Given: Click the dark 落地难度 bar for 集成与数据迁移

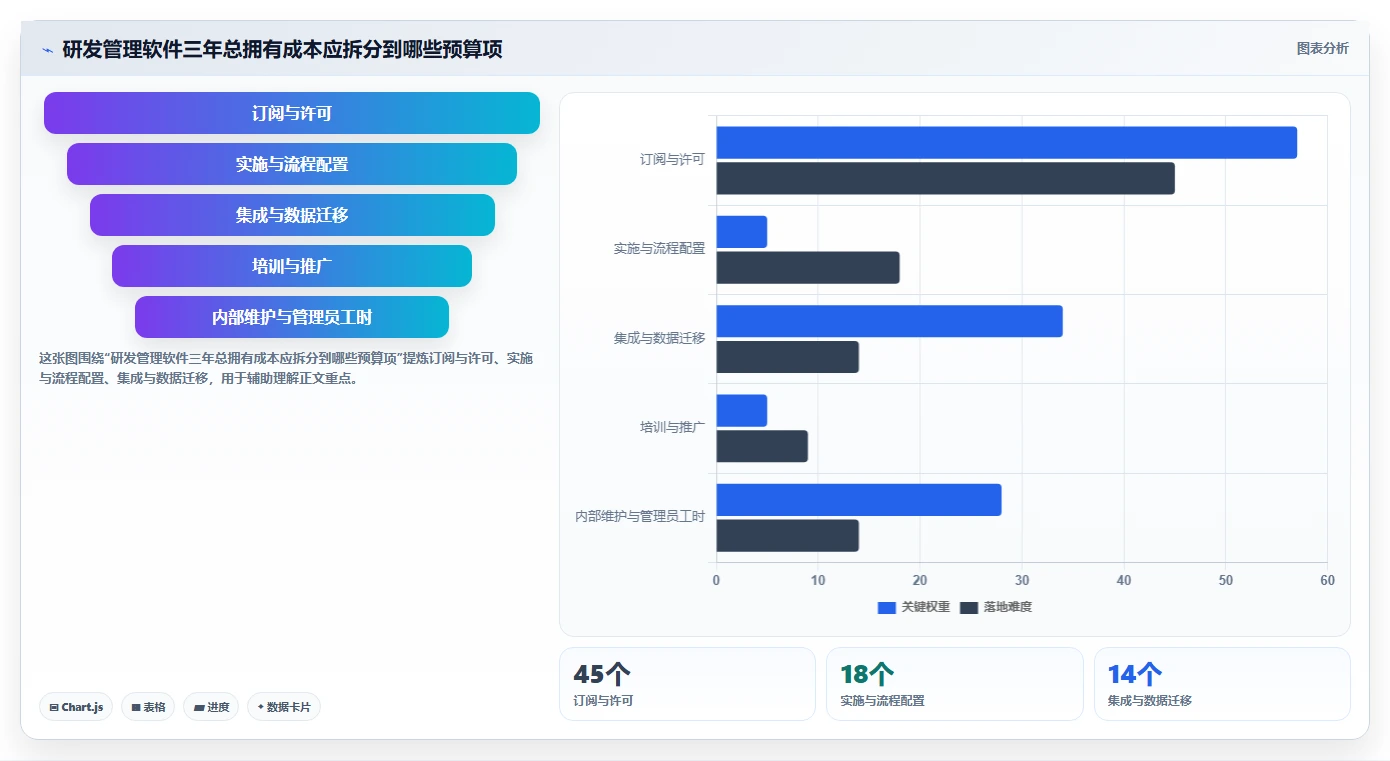Looking at the screenshot, I should coord(787,357).
